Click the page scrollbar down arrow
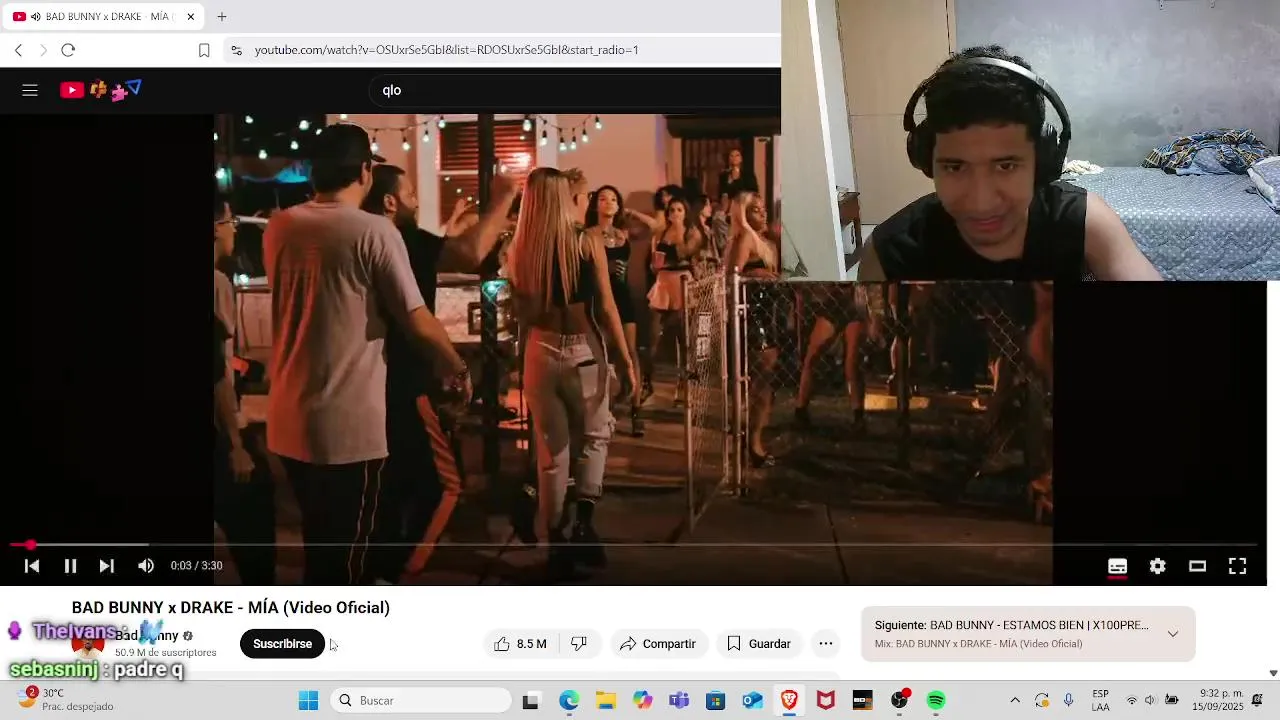Screen dimensions: 1280x720 (1273, 673)
